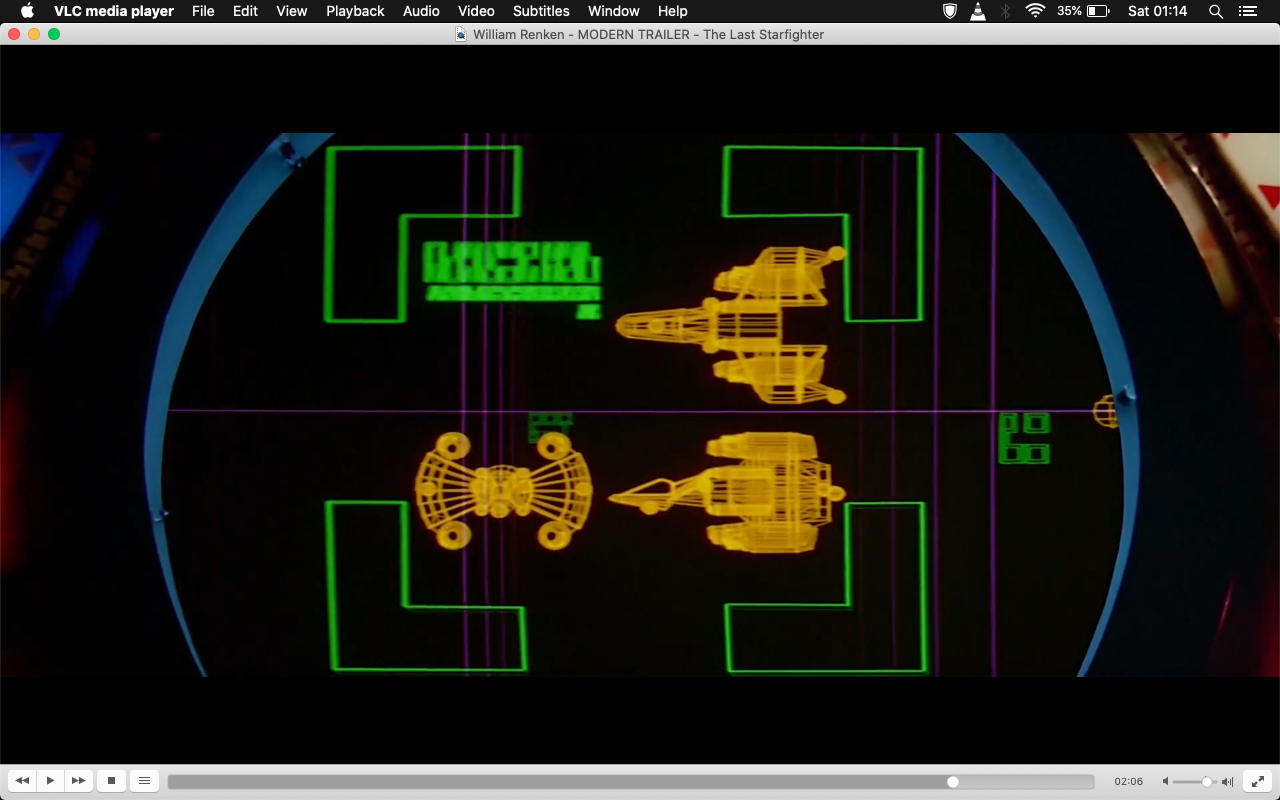
Task: Zoom the VLC window with green button
Action: point(54,34)
